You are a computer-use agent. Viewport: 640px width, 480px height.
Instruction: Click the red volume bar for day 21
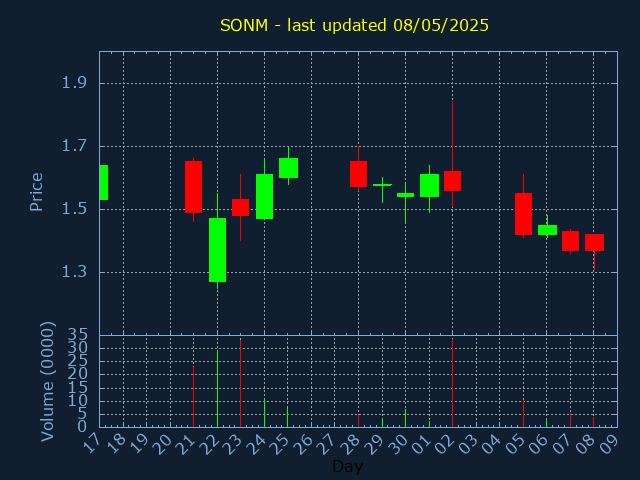(193, 397)
